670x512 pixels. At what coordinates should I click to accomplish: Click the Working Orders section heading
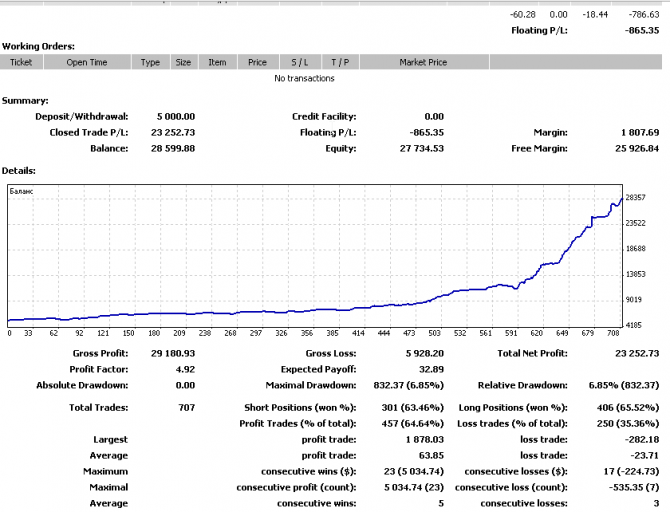[x=38, y=46]
